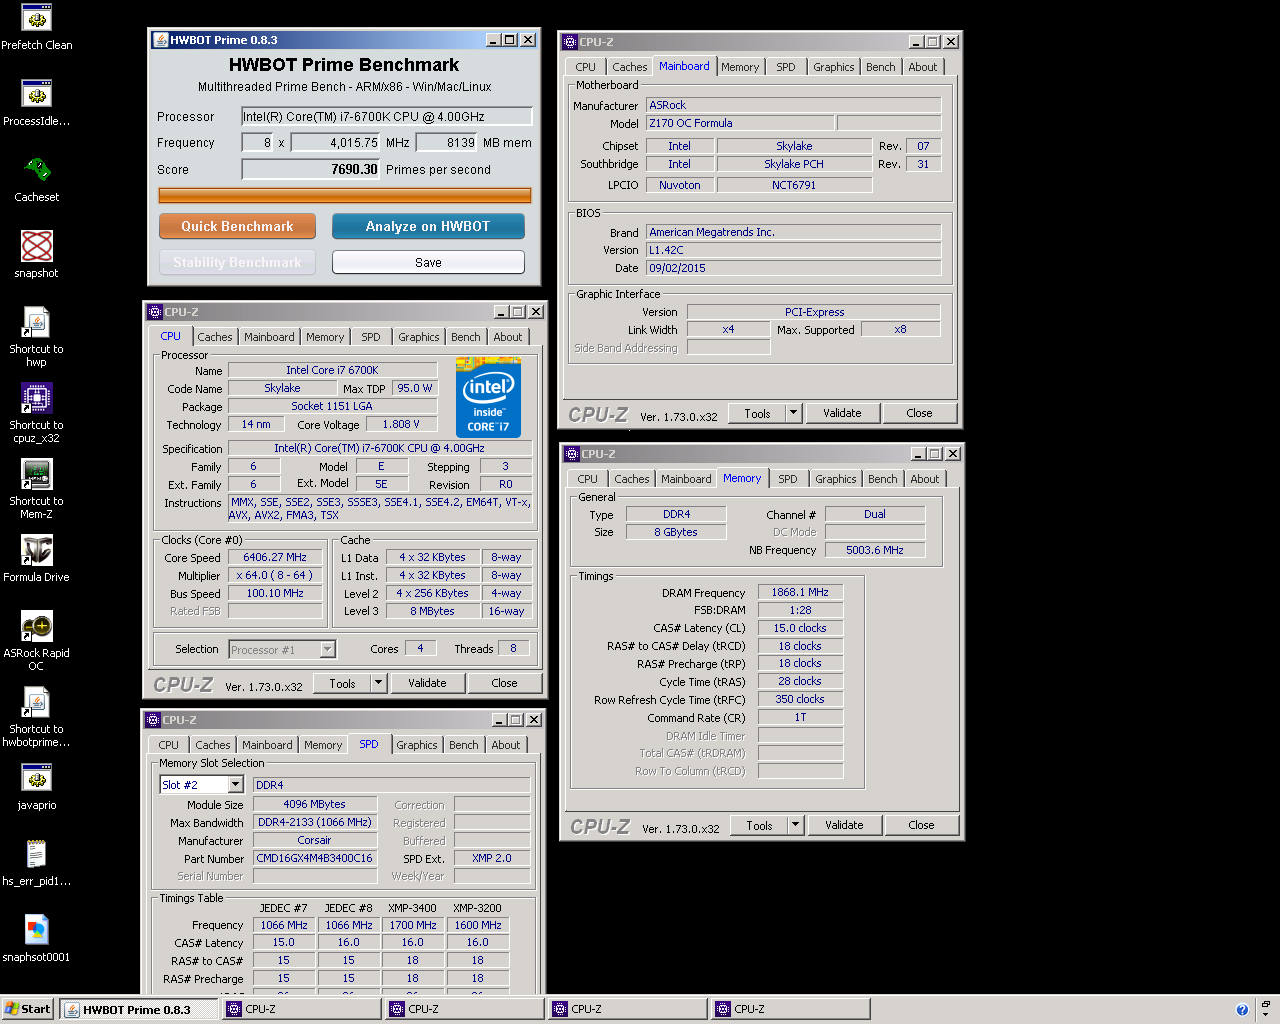The image size is (1280, 1024).
Task: Run the Quick Benchmark
Action: pos(237,226)
